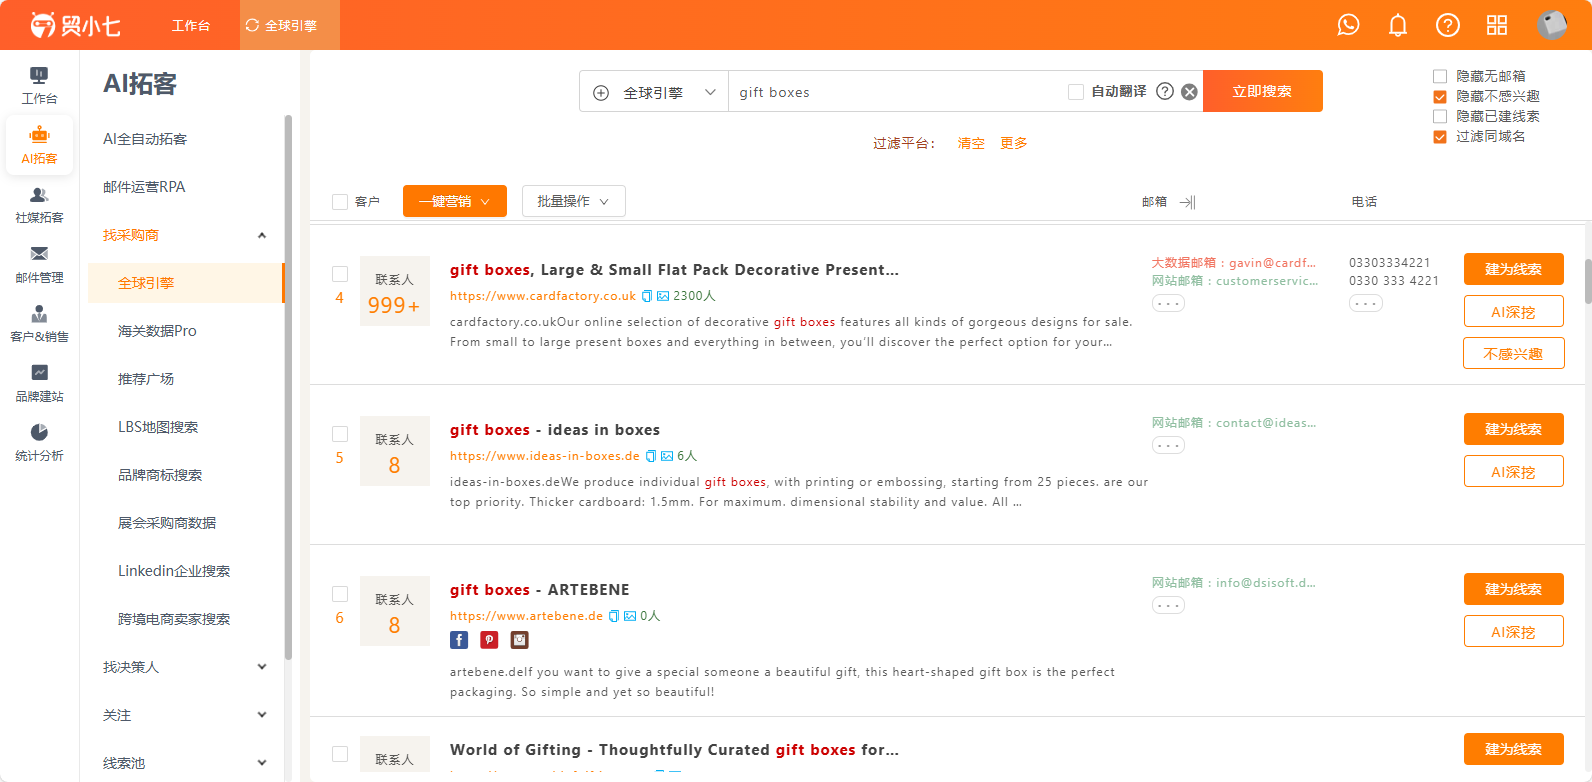The width and height of the screenshot is (1592, 782).
Task: Open the 全球引擎 search engine dropdown
Action: [x=654, y=92]
